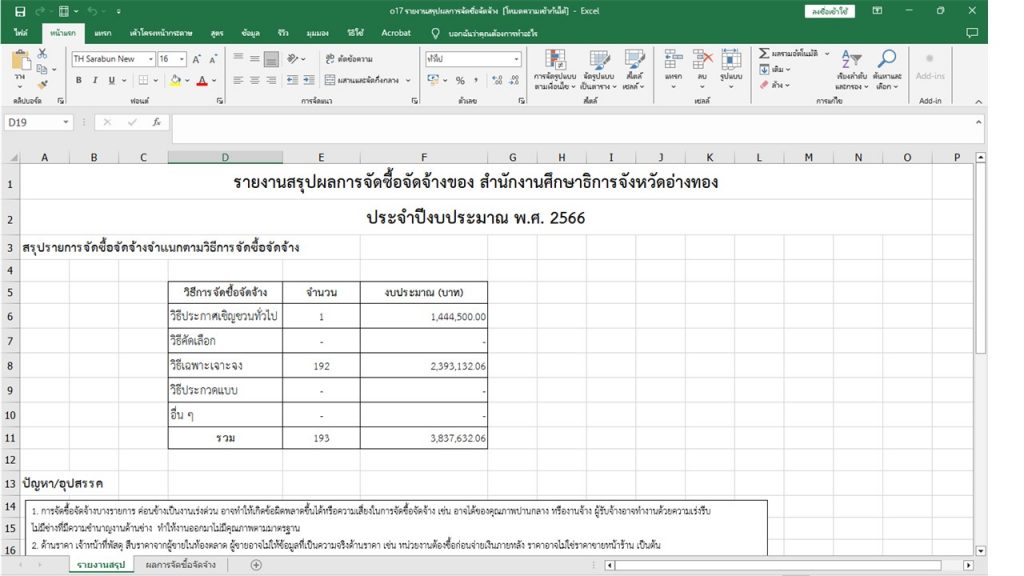The width and height of the screenshot is (1024, 576).
Task: Open the แทรก (Insert) ribbon tab
Action: [103, 33]
